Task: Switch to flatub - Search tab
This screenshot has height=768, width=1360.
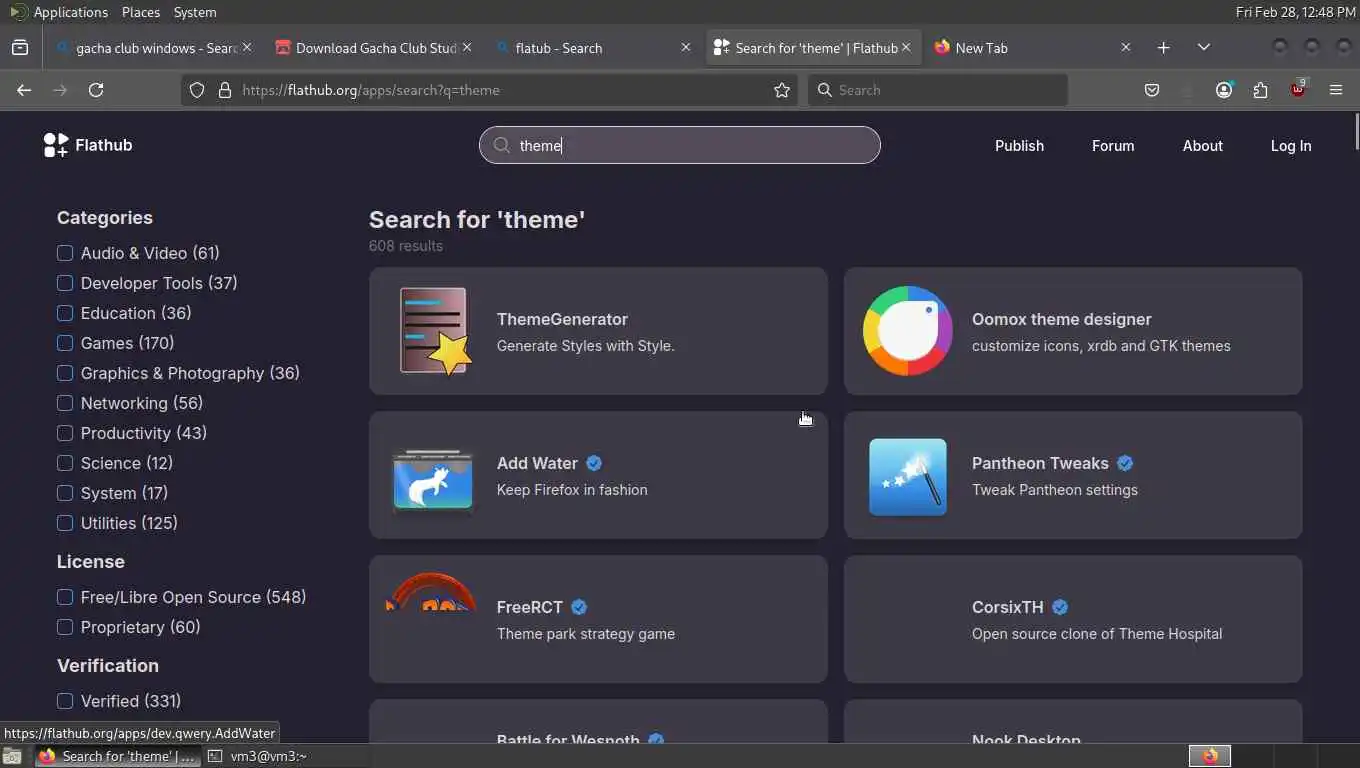Action: [593, 47]
